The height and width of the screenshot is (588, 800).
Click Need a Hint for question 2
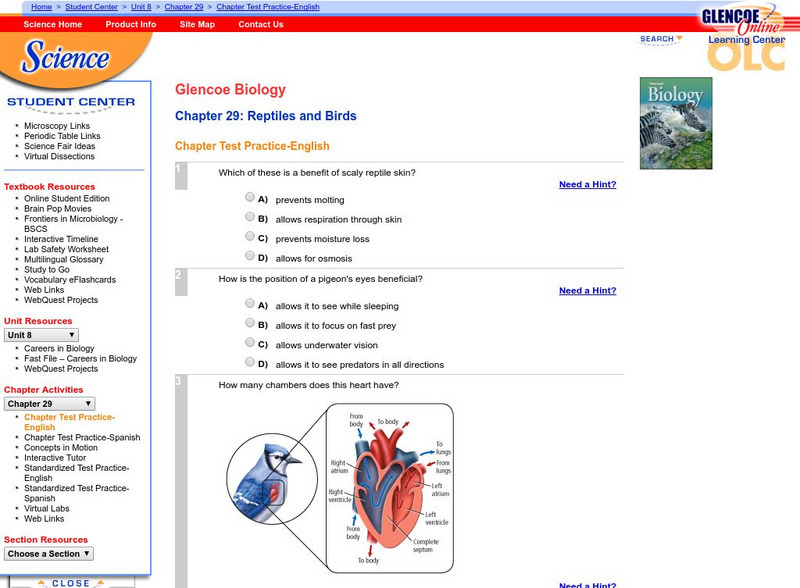tap(588, 290)
